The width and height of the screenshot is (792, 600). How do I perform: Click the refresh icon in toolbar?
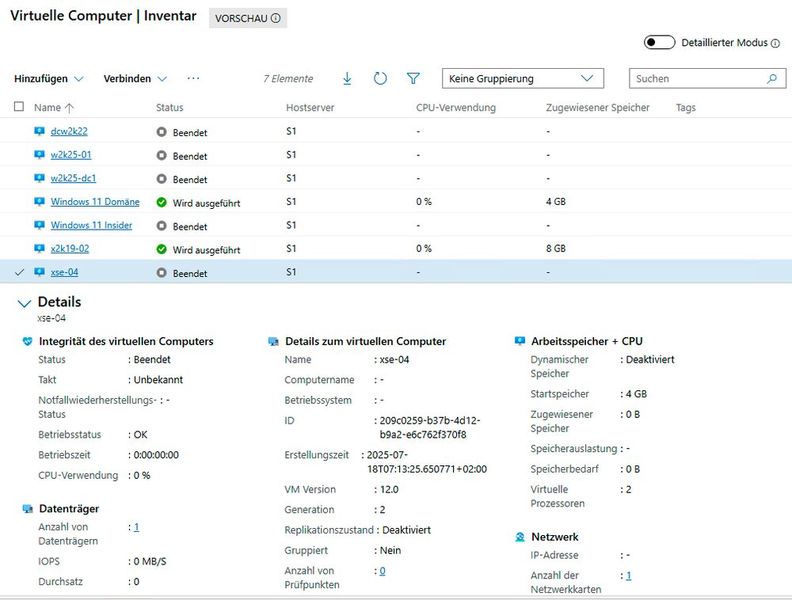click(380, 79)
